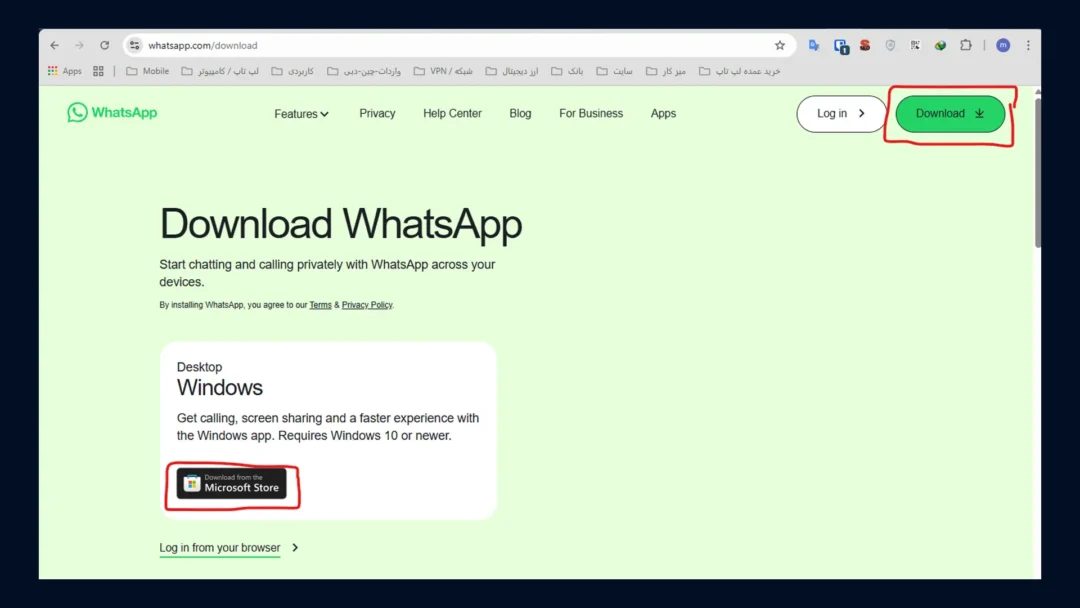Open the Help Center nav item
Viewport: 1080px width, 608px height.
coord(452,113)
